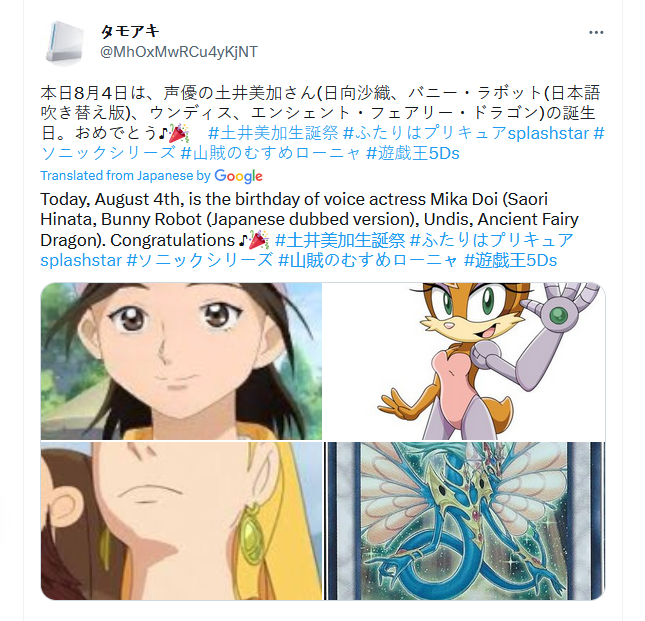View the Bunnie Rabbot character image
Image resolution: width=645 pixels, height=621 pixels.
(x=464, y=361)
